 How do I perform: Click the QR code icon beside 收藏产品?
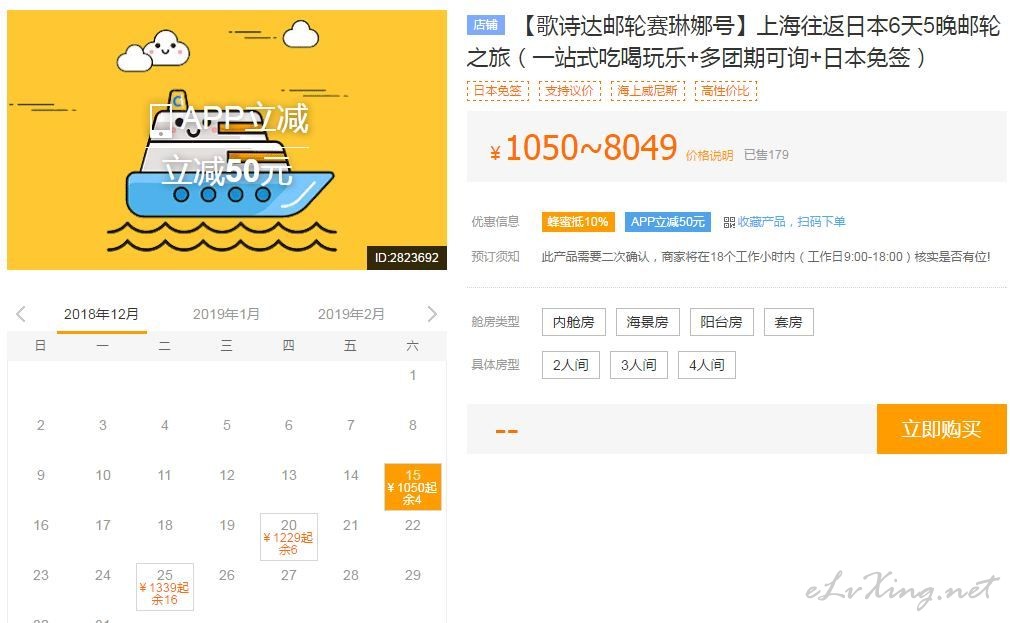click(729, 222)
